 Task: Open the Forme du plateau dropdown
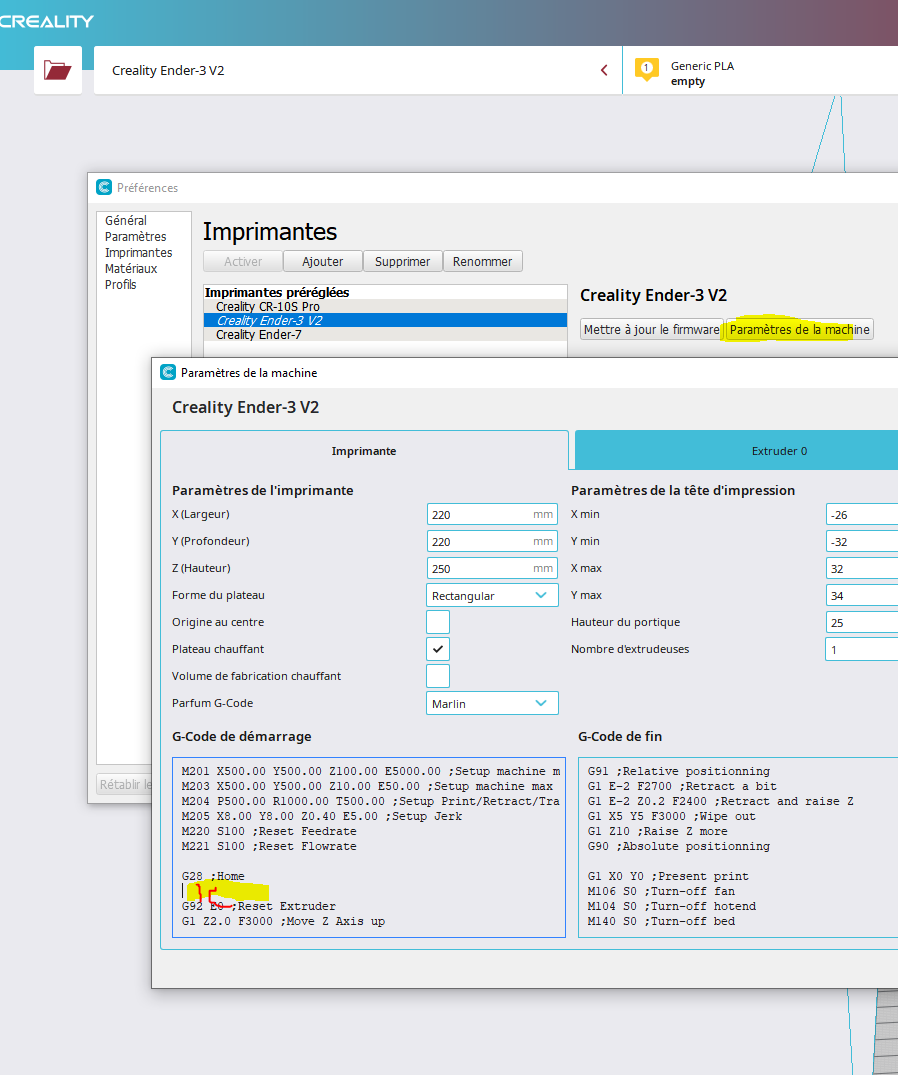(x=492, y=595)
